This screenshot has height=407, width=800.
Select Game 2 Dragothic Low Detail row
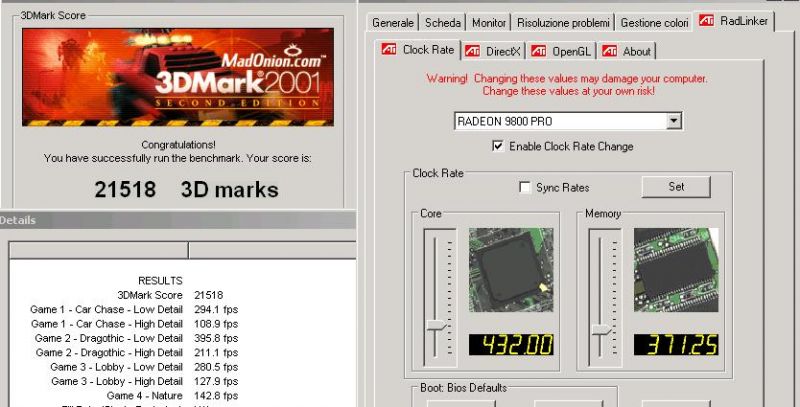[x=136, y=338]
